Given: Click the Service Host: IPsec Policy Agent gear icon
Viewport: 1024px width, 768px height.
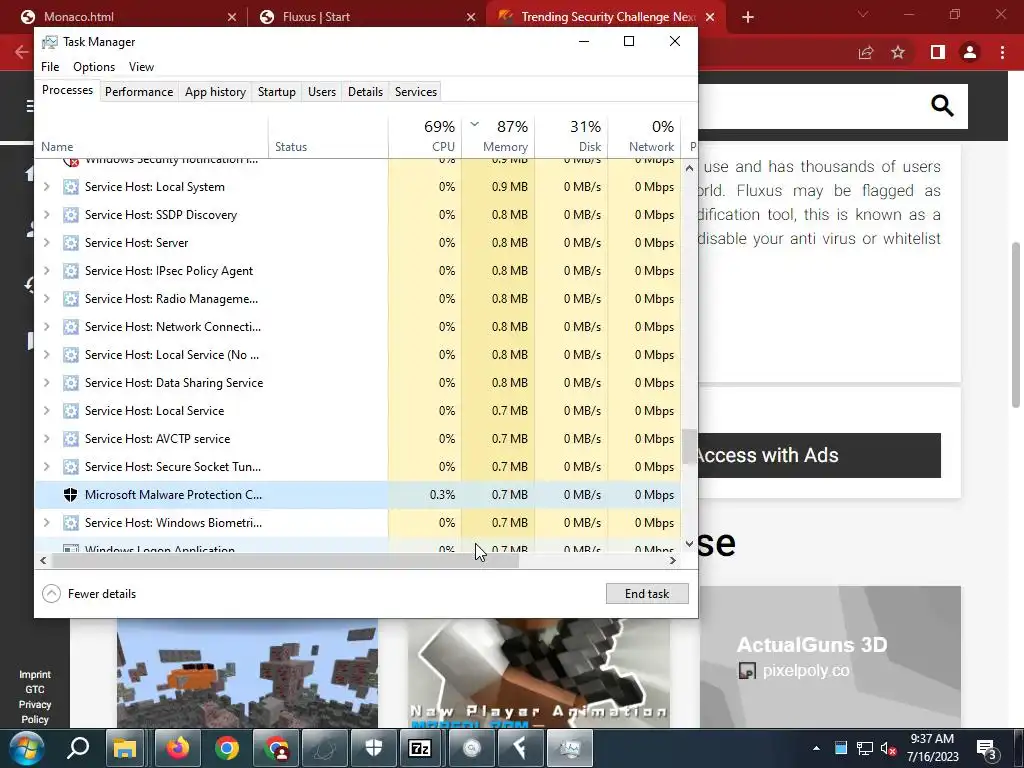Looking at the screenshot, I should 71,271.
